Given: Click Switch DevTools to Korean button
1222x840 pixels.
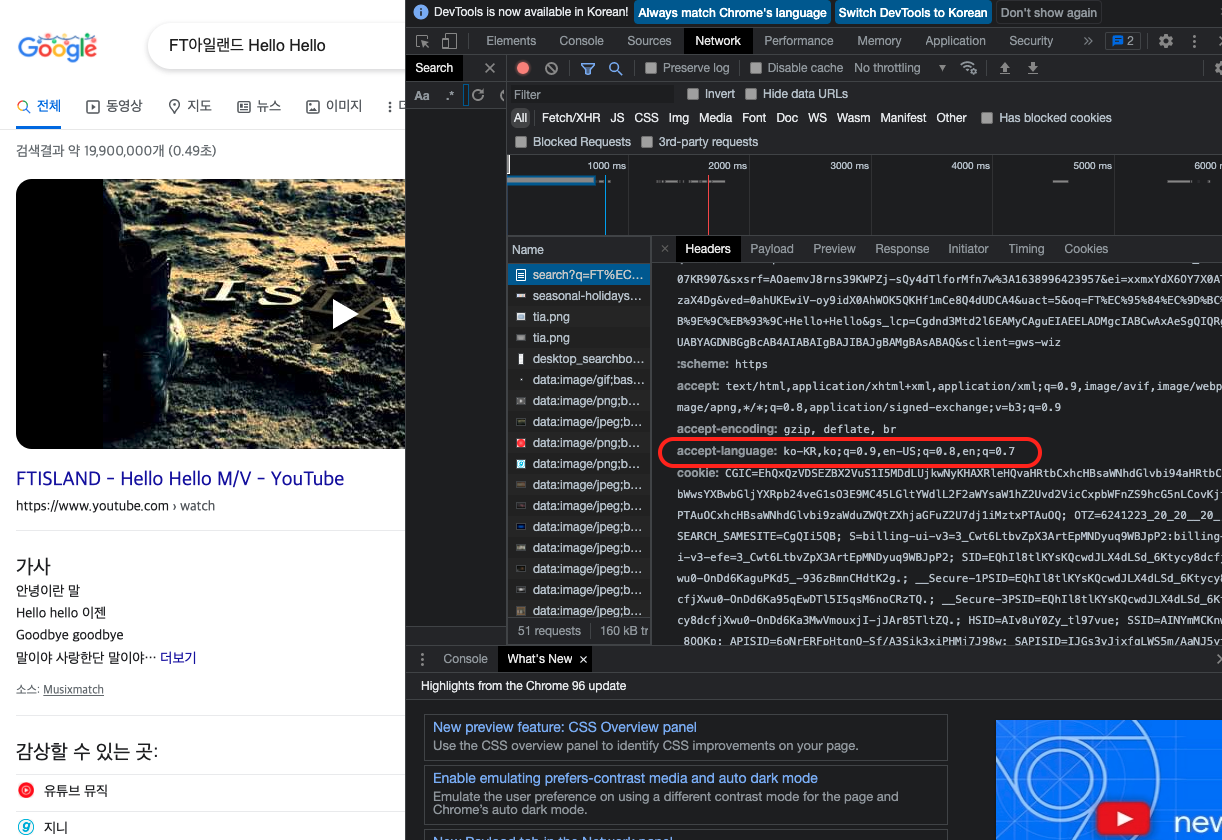Looking at the screenshot, I should tap(913, 13).
